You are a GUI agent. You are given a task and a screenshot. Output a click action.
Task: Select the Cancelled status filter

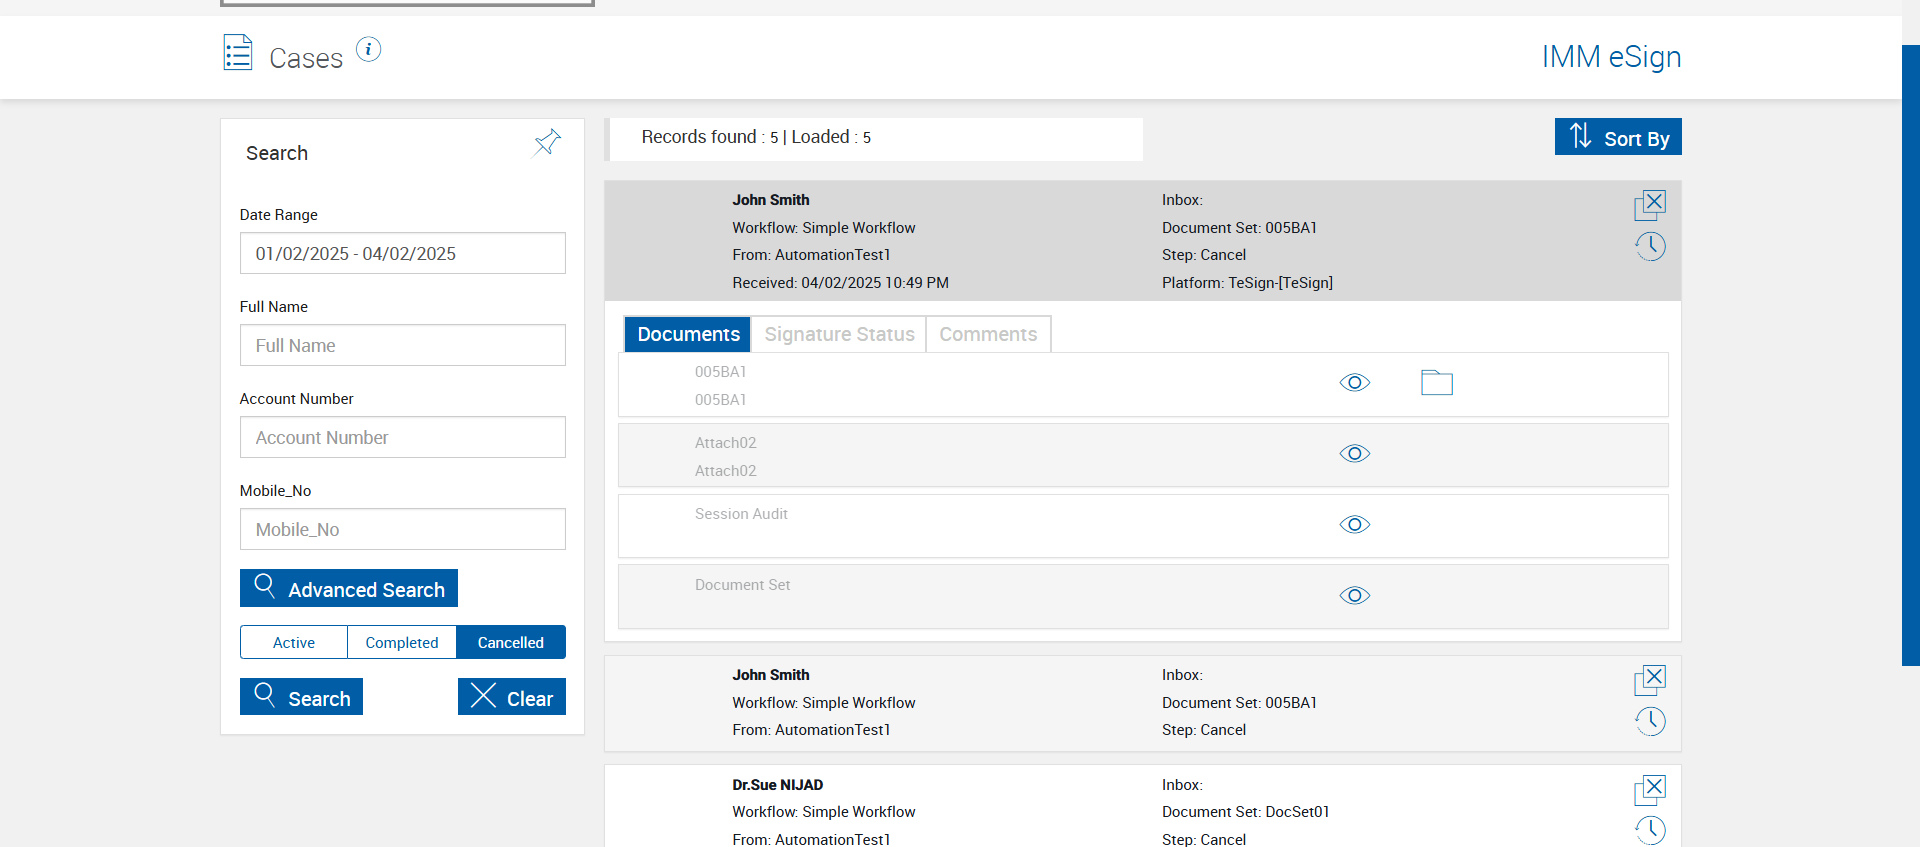point(510,642)
